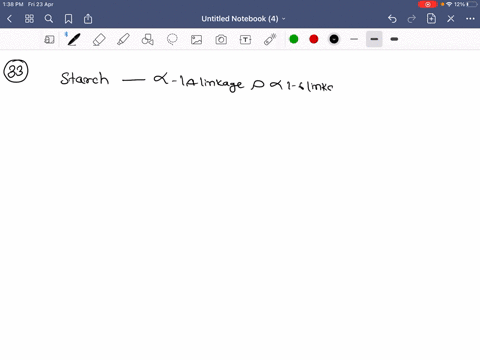Select the thinnest stroke width

pos(354,39)
